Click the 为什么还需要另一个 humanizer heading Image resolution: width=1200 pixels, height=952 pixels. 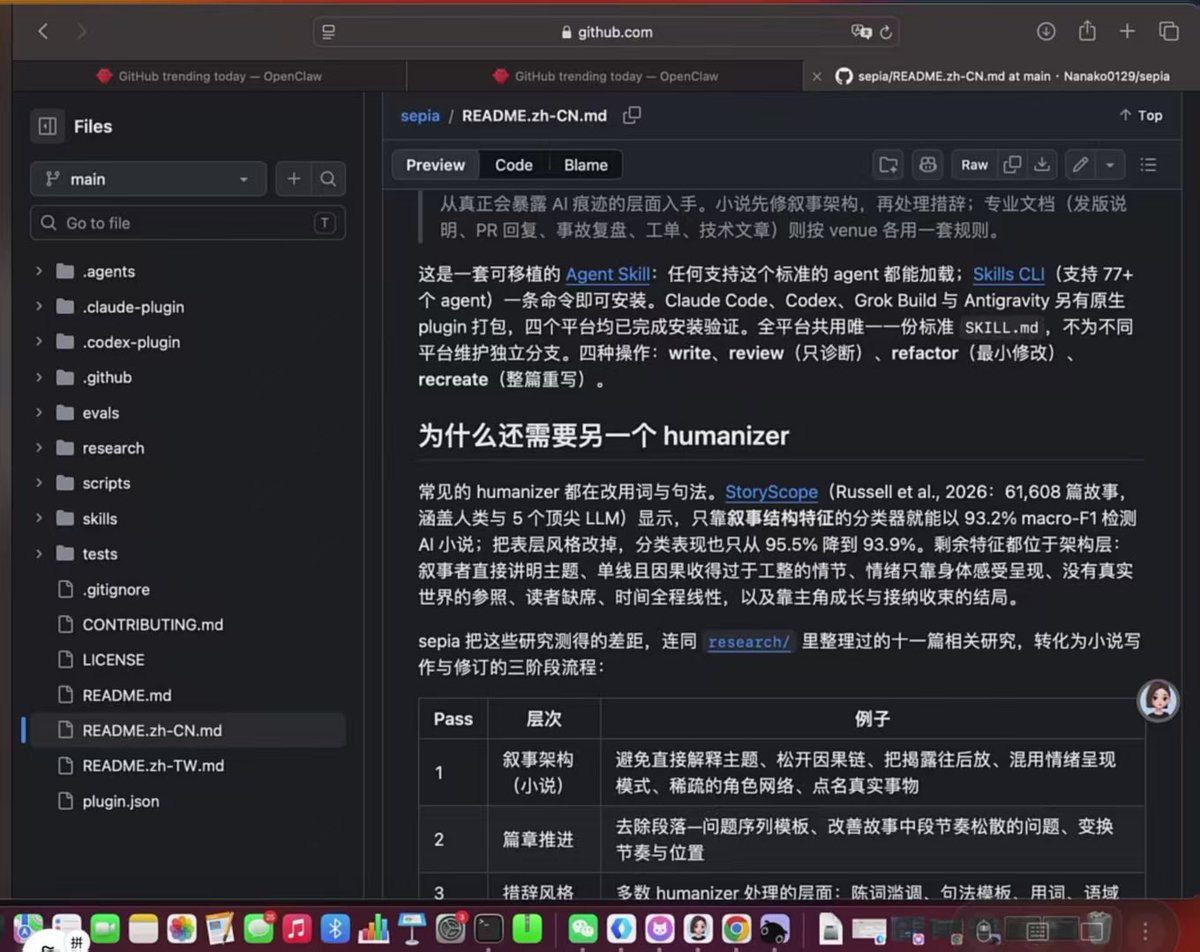[x=604, y=435]
